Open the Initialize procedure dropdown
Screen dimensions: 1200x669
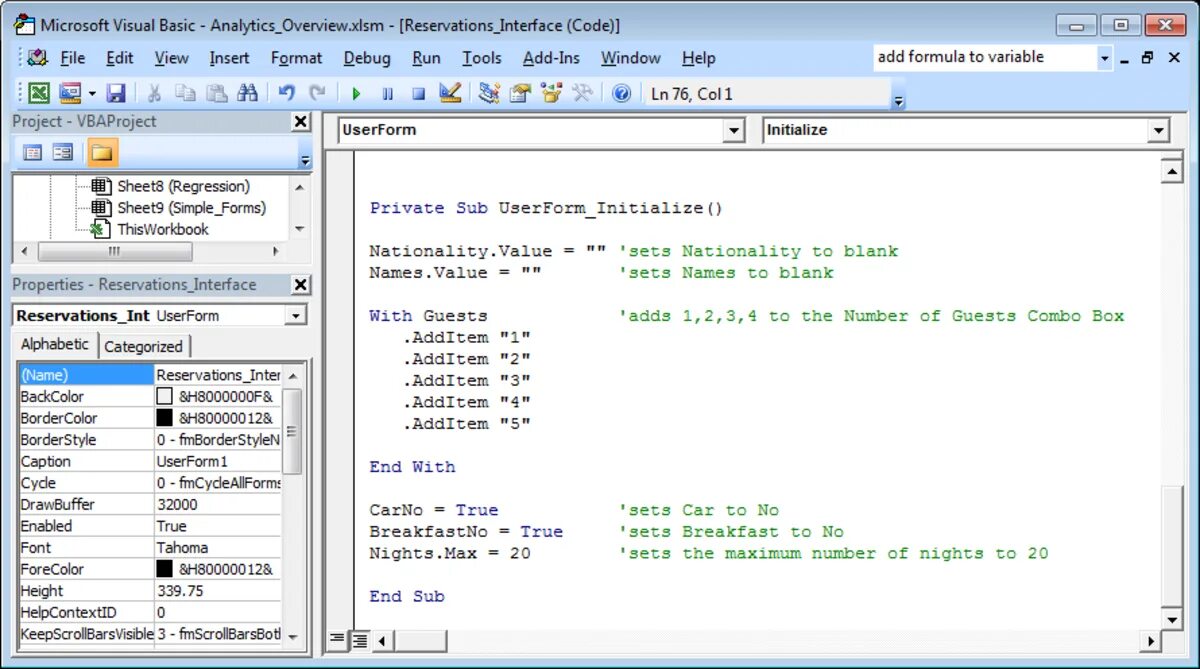click(x=1159, y=130)
